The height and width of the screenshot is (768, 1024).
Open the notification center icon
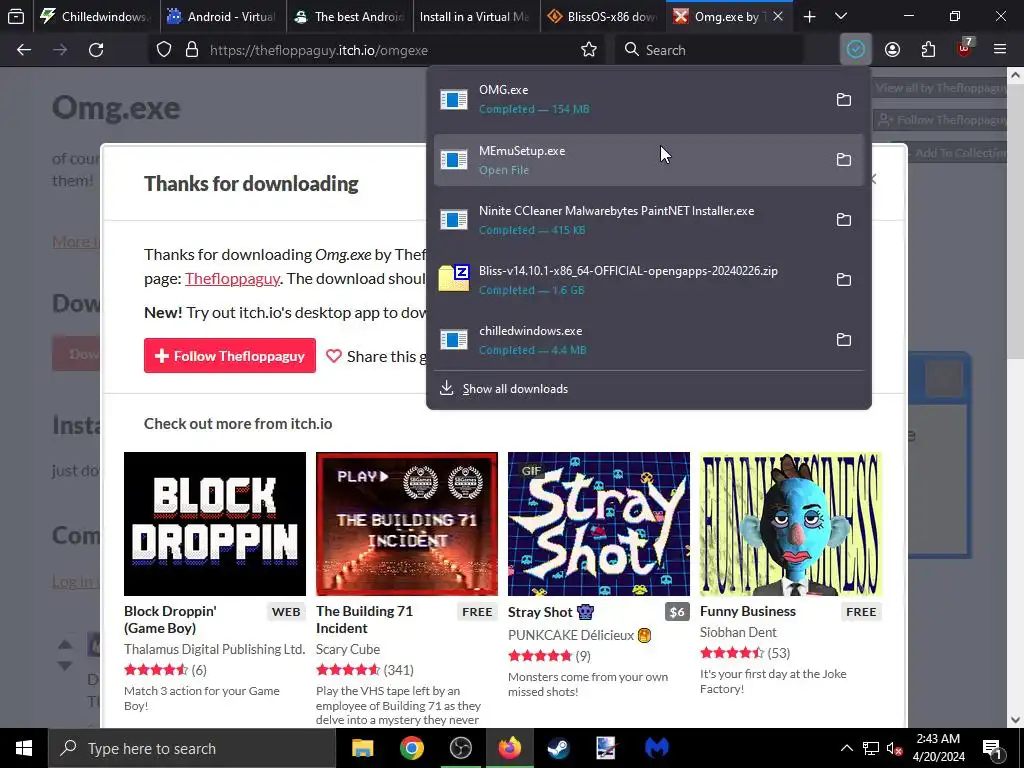coord(993,748)
